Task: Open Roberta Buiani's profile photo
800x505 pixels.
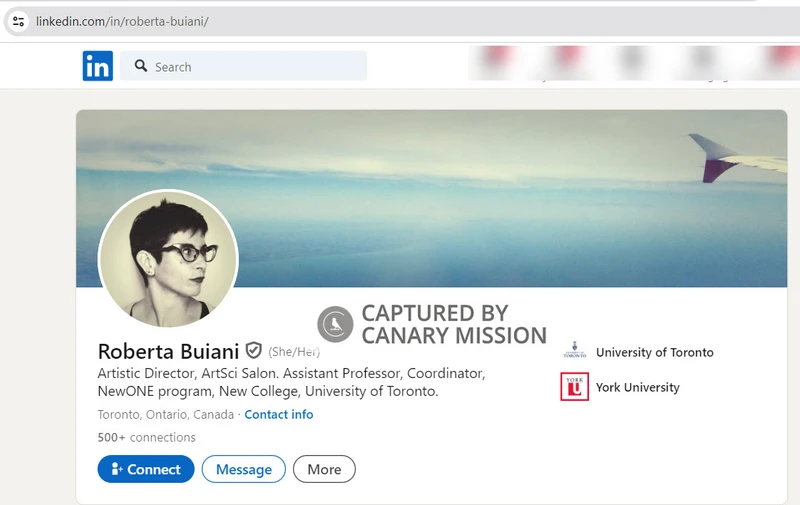Action: click(x=168, y=259)
